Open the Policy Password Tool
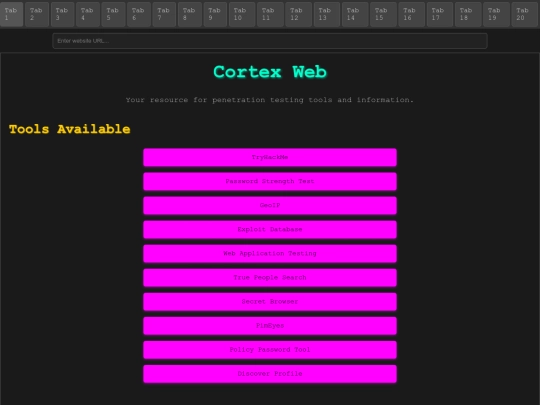The width and height of the screenshot is (540, 405). tap(270, 350)
